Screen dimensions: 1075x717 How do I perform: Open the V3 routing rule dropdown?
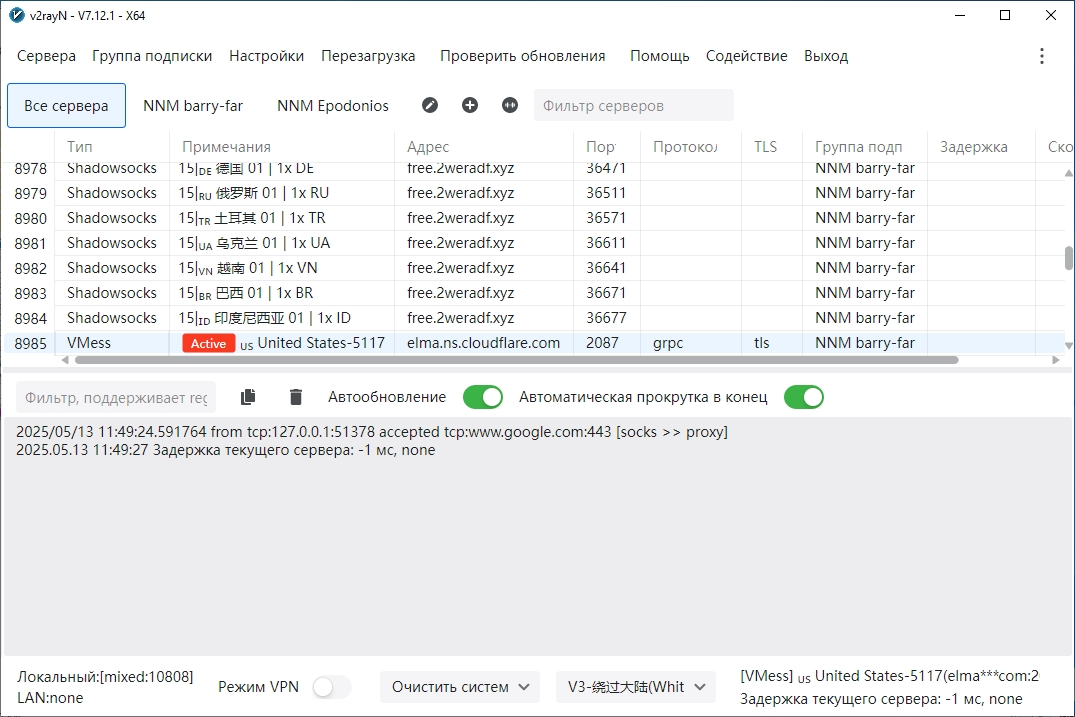click(636, 687)
